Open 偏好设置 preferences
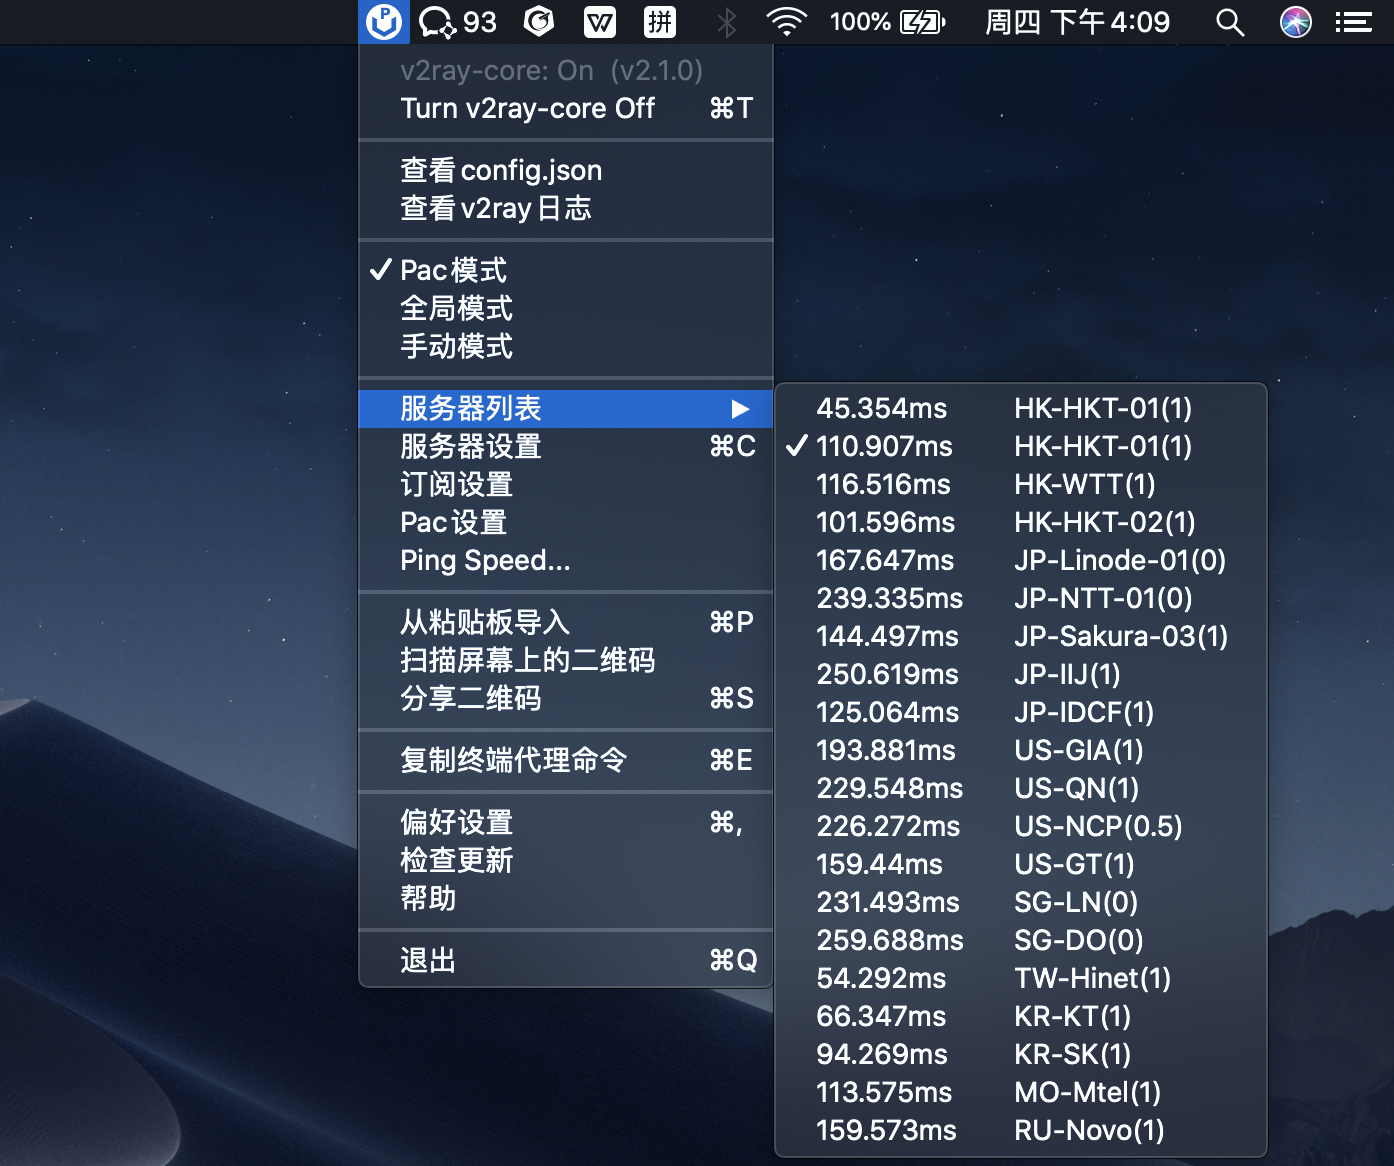Image resolution: width=1394 pixels, height=1166 pixels. pyautogui.click(x=566, y=822)
